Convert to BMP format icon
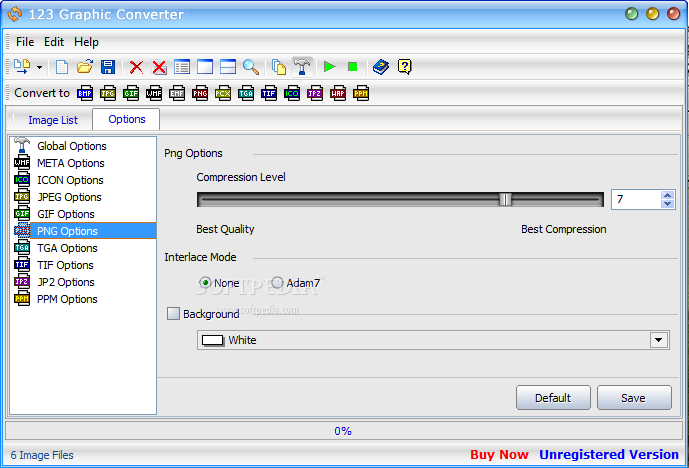 [x=85, y=93]
